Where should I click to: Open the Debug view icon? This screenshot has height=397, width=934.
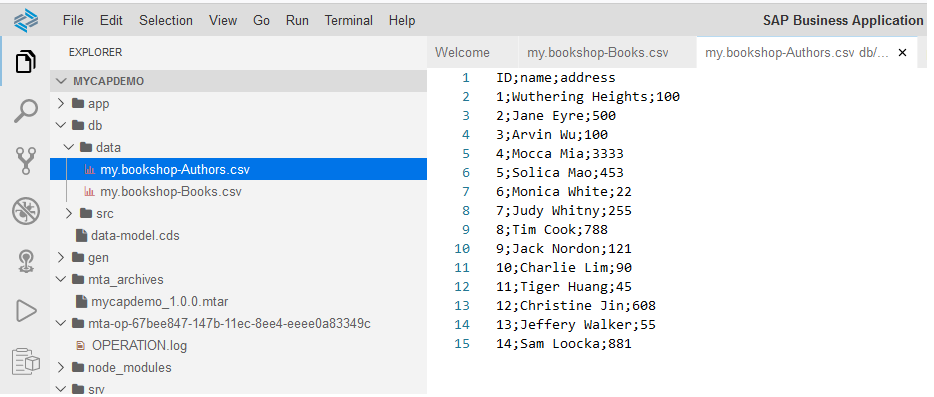pyautogui.click(x=26, y=211)
